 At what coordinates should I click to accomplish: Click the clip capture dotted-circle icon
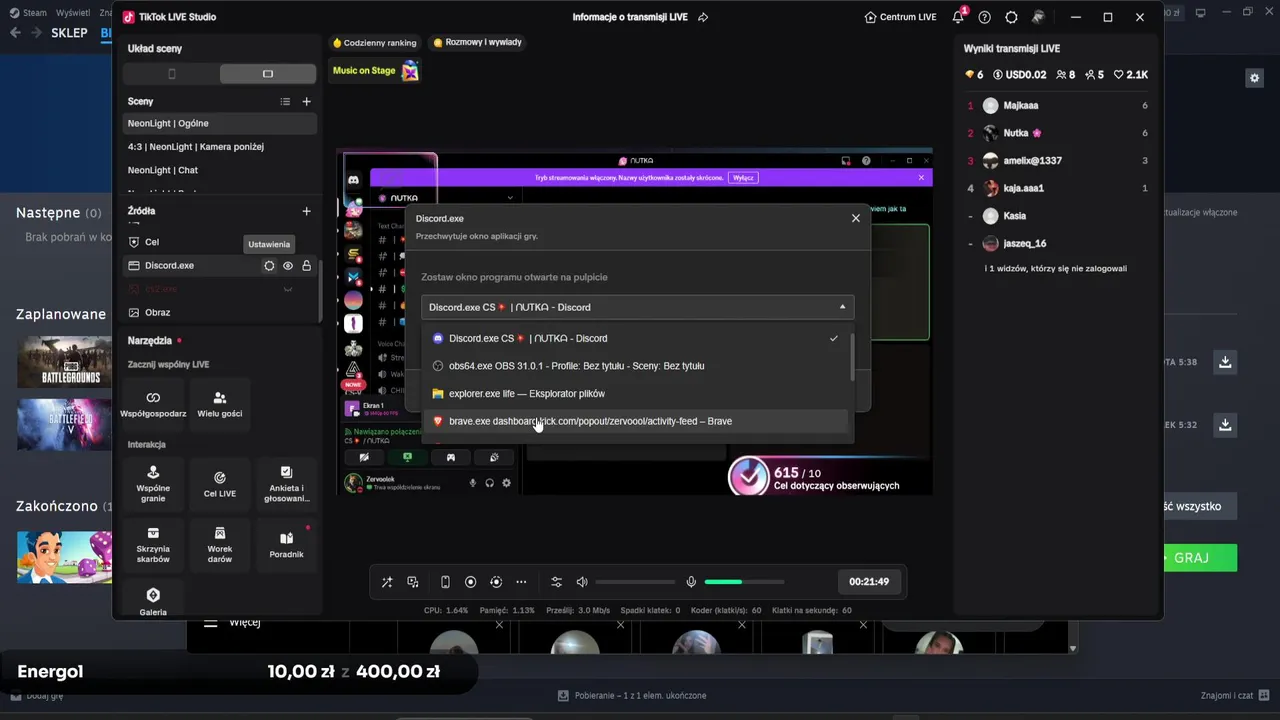pos(496,582)
